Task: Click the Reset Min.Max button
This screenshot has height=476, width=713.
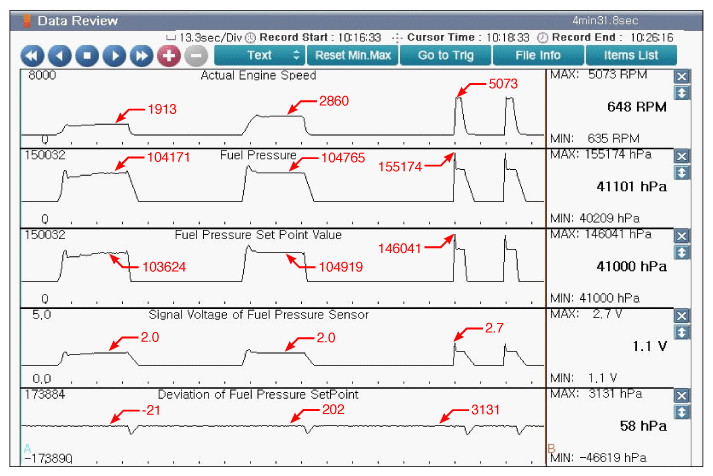Action: pos(351,55)
